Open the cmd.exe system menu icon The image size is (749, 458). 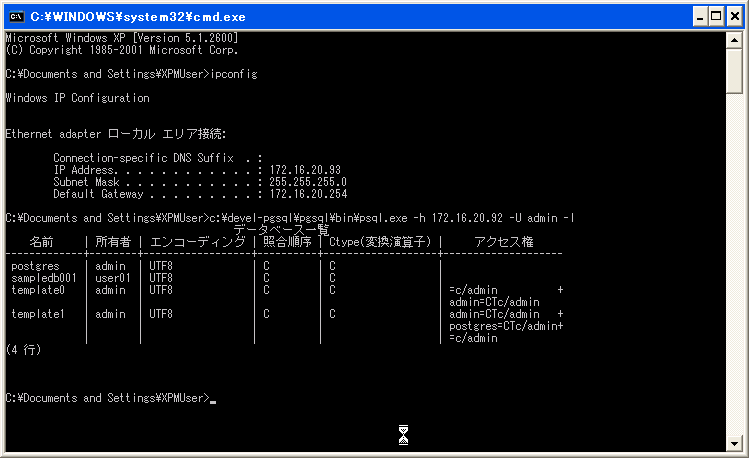17,17
